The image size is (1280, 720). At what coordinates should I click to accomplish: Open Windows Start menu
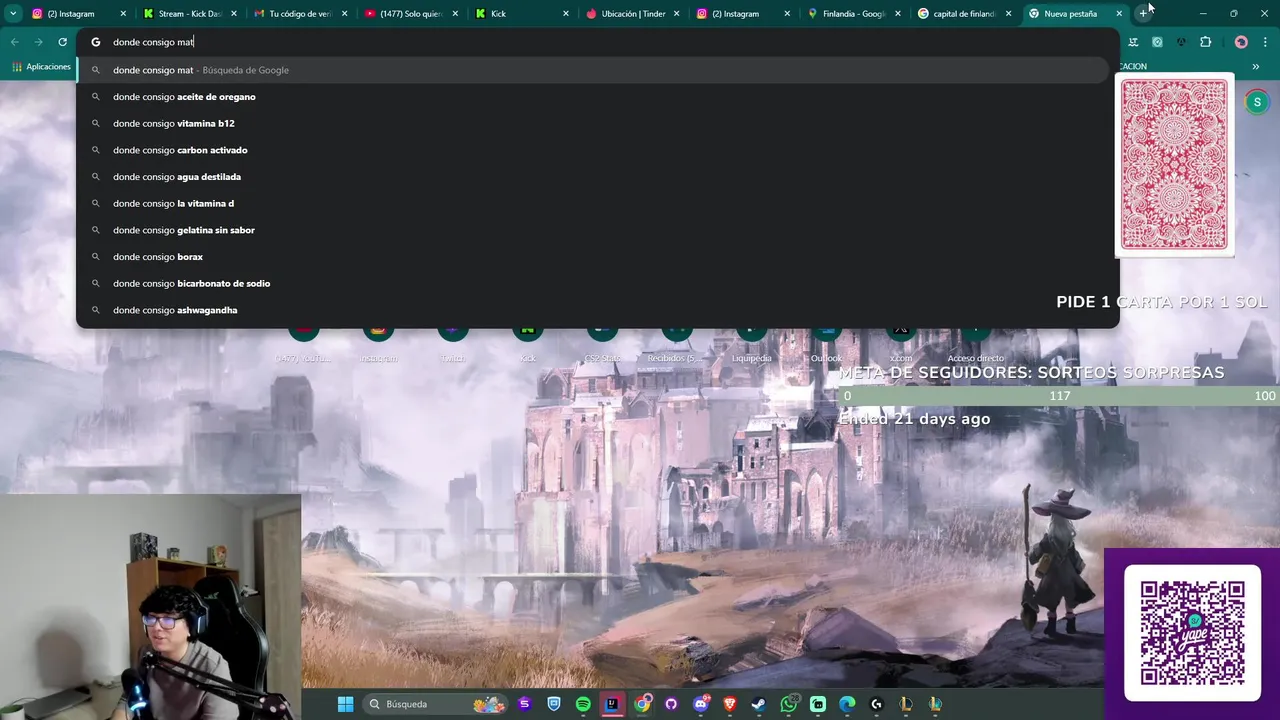pyautogui.click(x=345, y=704)
